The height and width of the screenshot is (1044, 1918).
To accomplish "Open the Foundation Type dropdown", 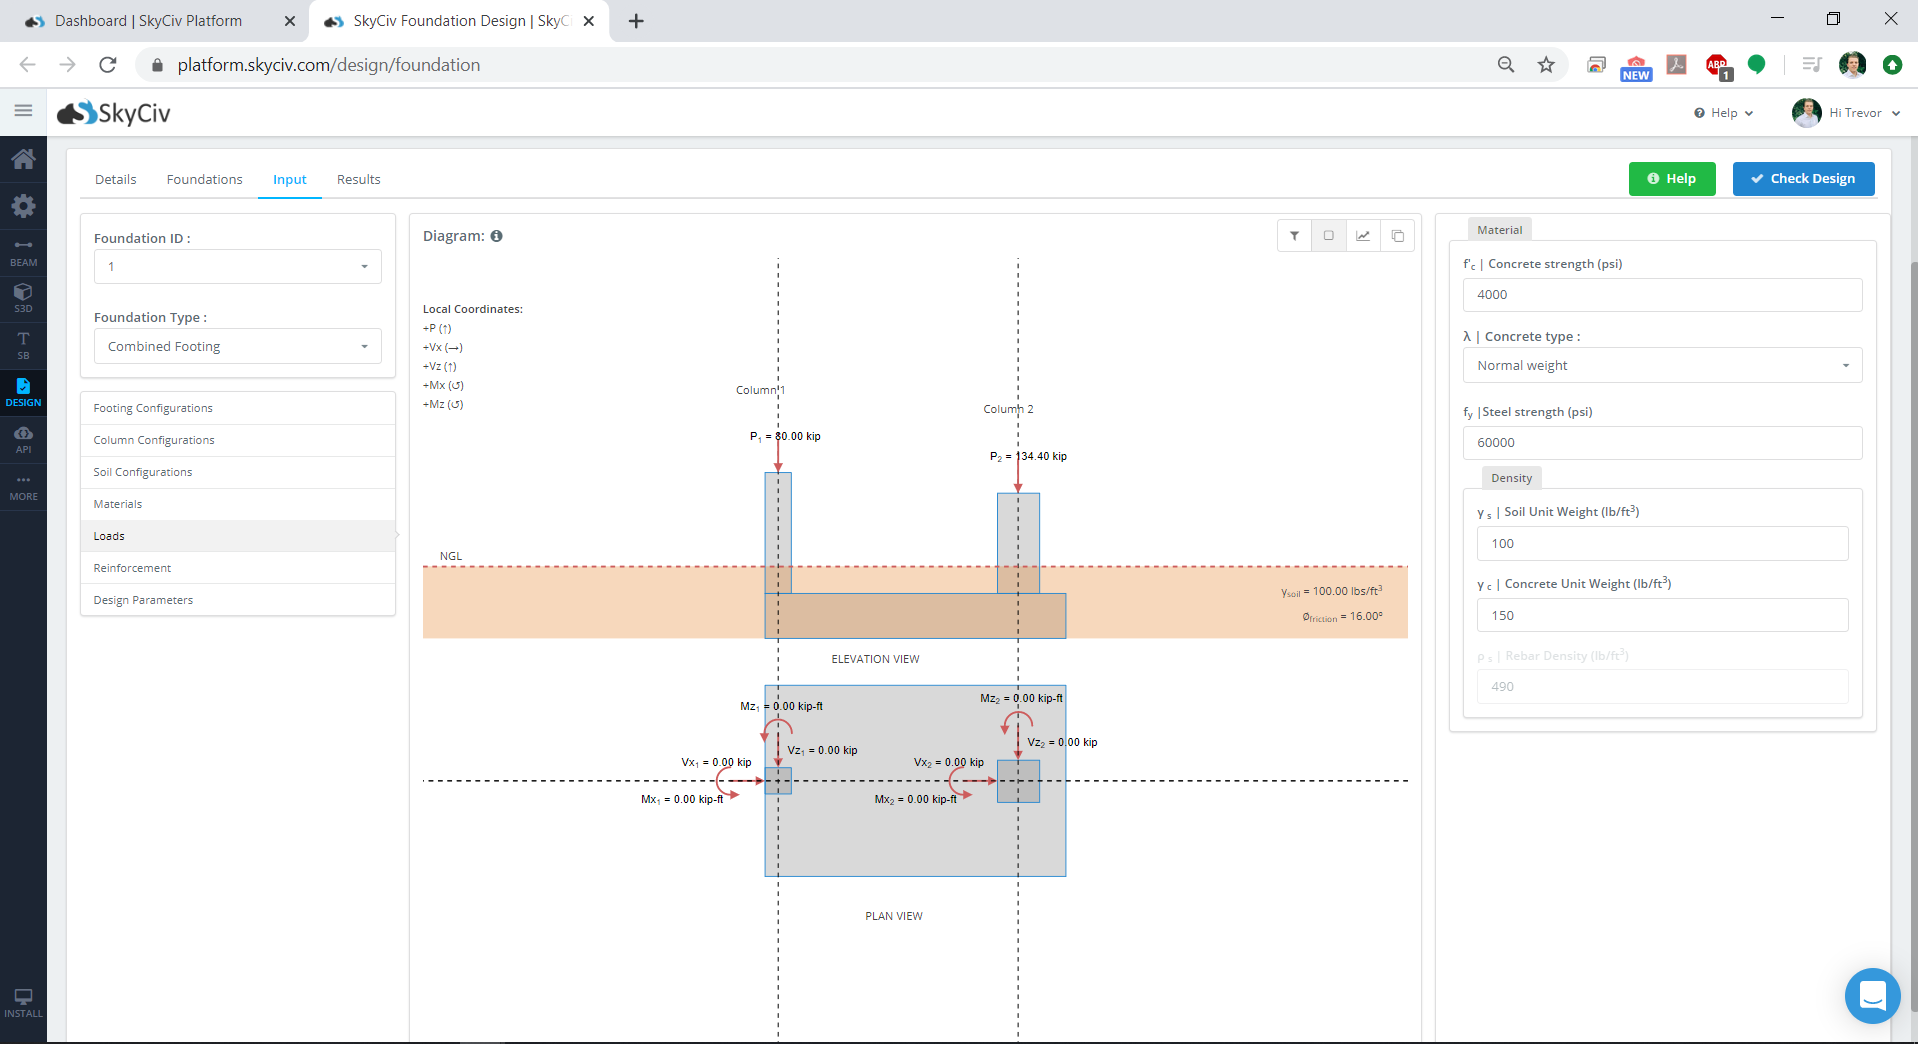I will (x=238, y=347).
